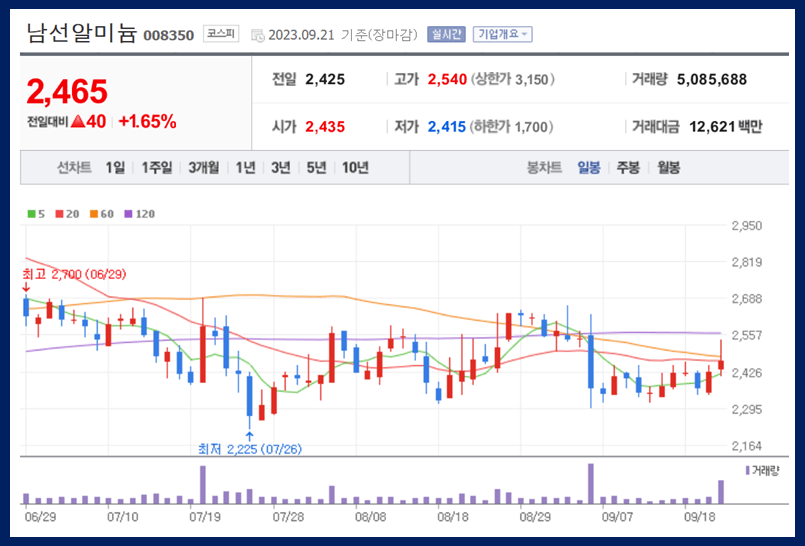Click the 08/18 date axis label
Screen dimensions: 805x546
pos(452,517)
